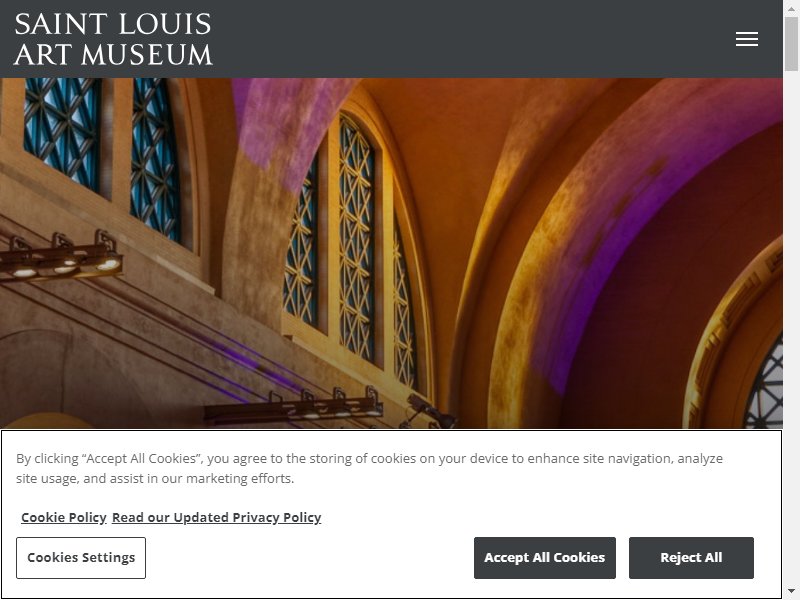Click the scrollbar up arrow
Viewport: 800px width, 600px height.
[x=791, y=8]
